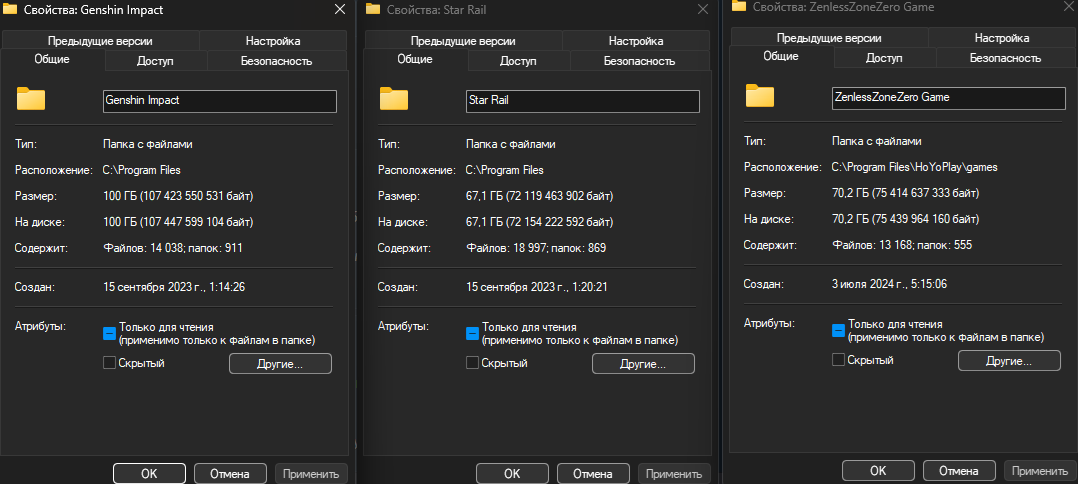Click location C:\Program Files\HoYoPlay\games
The image size is (1078, 484).
pyautogui.click(x=914, y=167)
